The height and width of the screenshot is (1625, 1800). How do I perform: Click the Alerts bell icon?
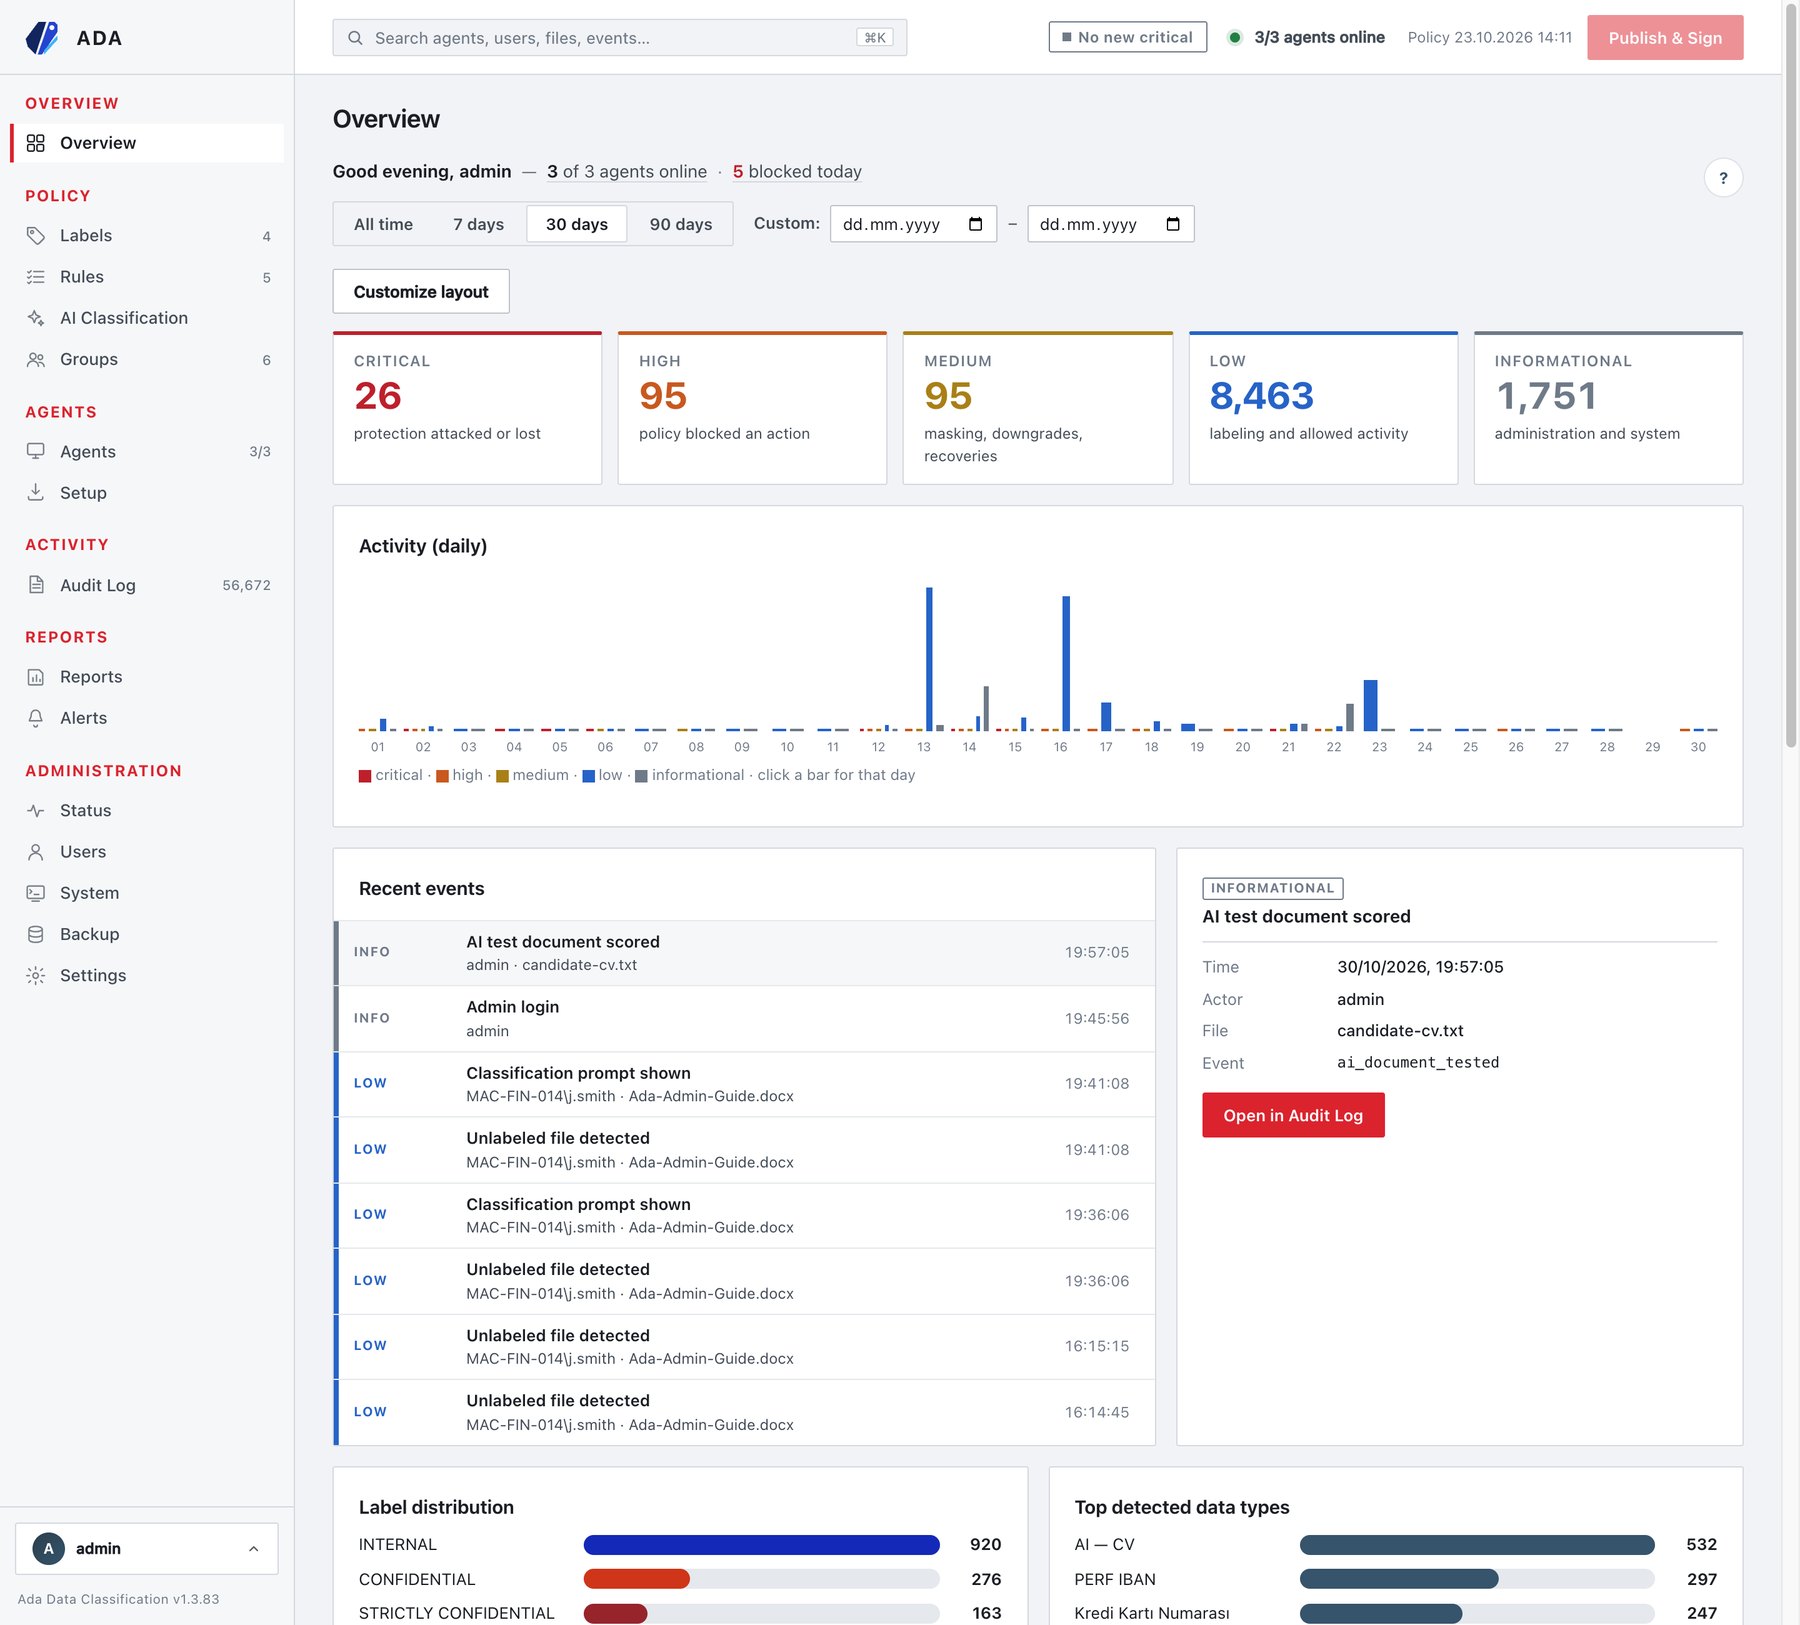pyautogui.click(x=36, y=718)
